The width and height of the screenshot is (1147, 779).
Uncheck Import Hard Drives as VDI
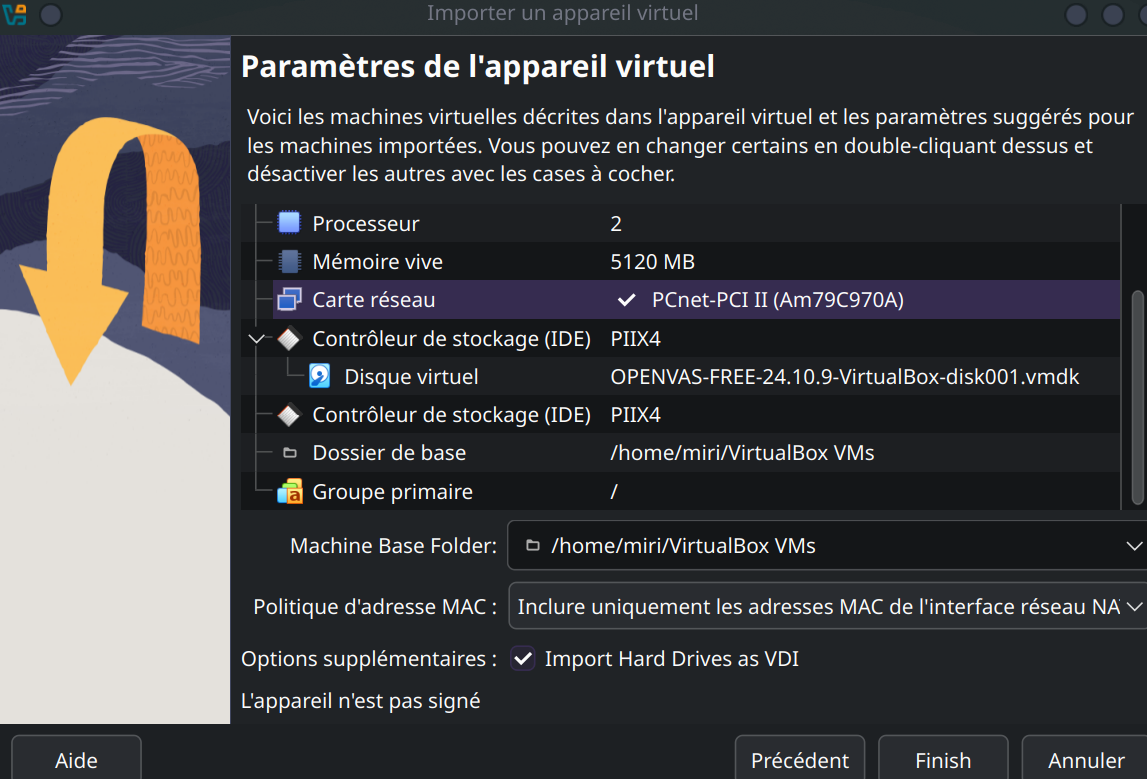(522, 659)
